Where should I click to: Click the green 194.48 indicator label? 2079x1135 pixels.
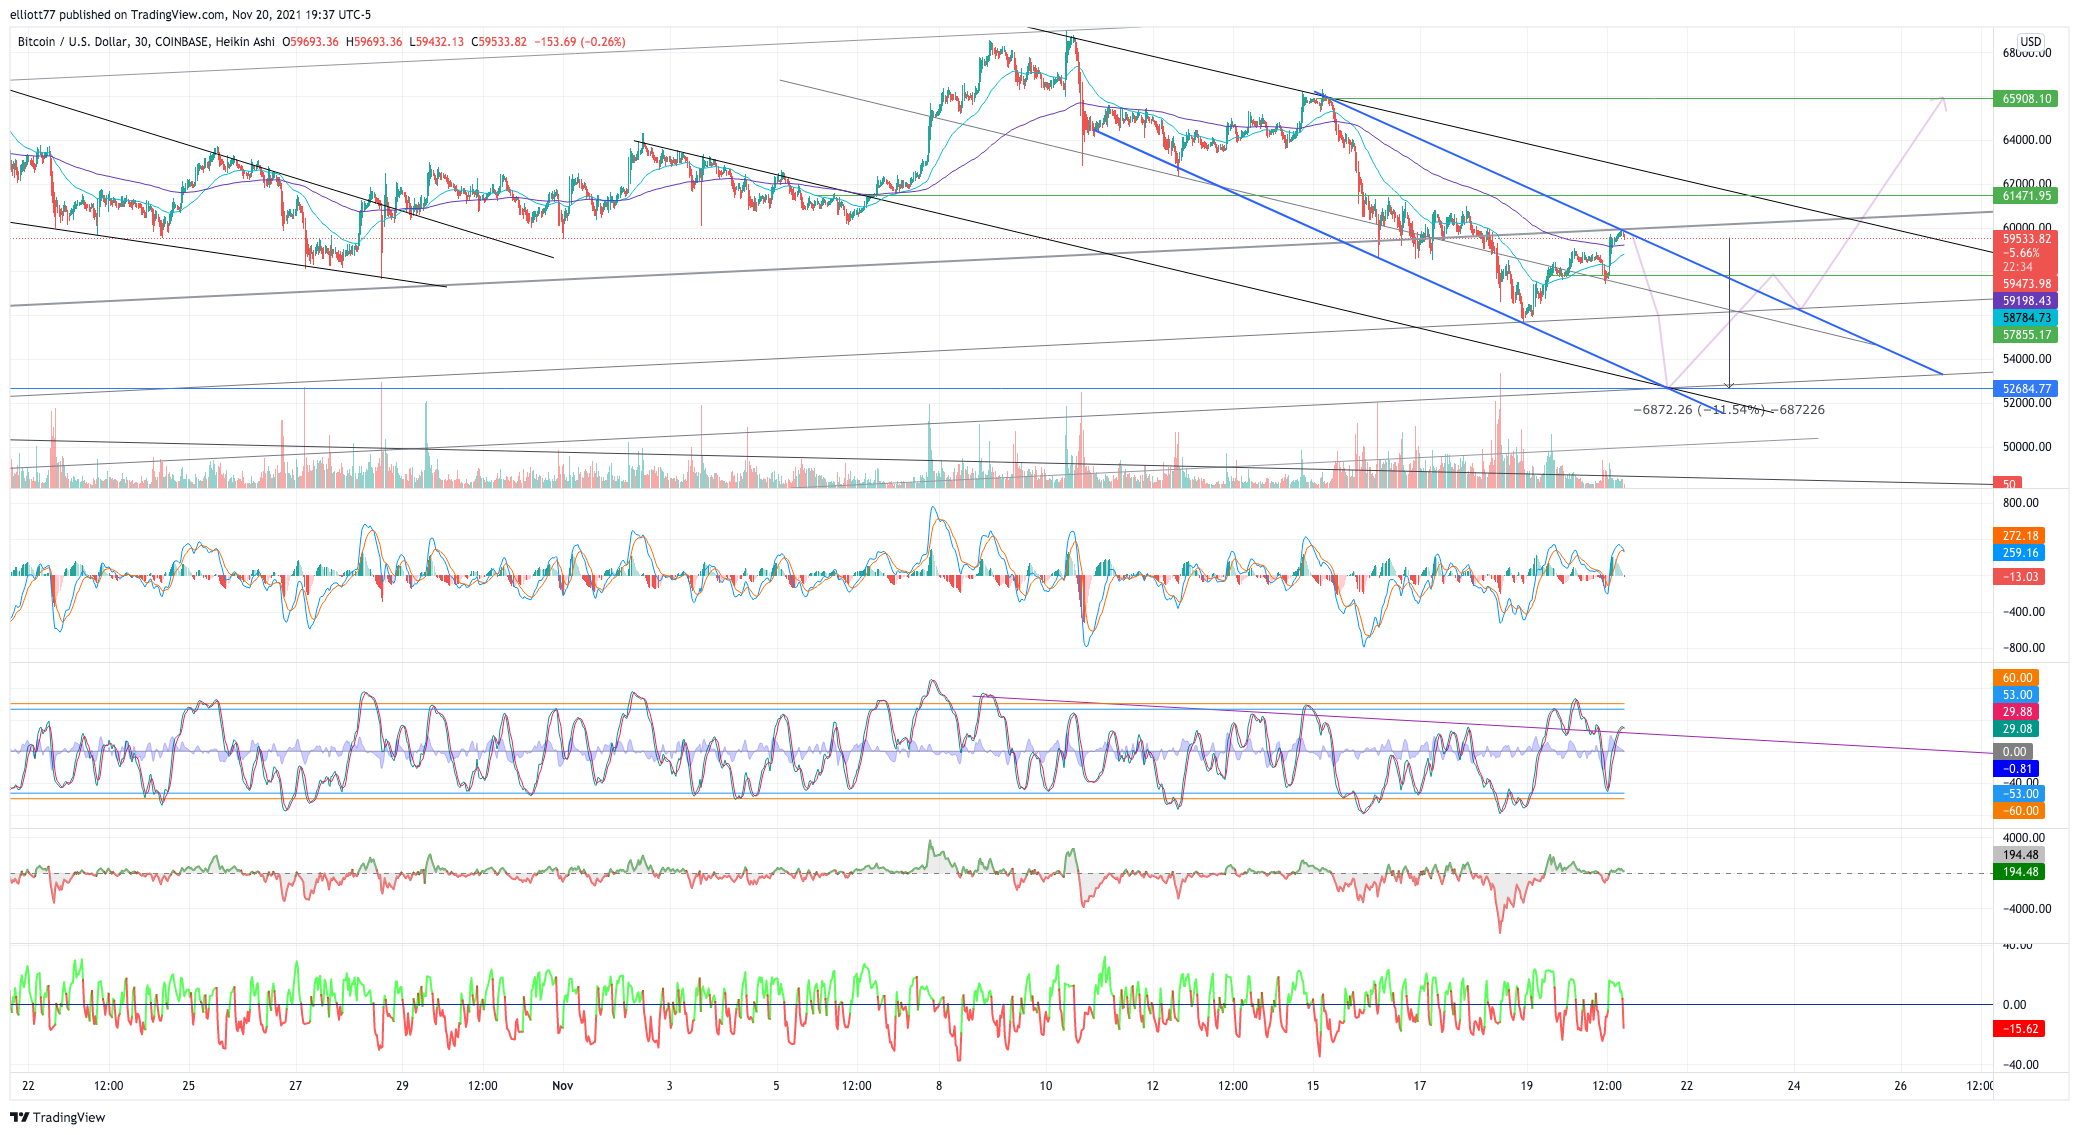tap(2019, 872)
